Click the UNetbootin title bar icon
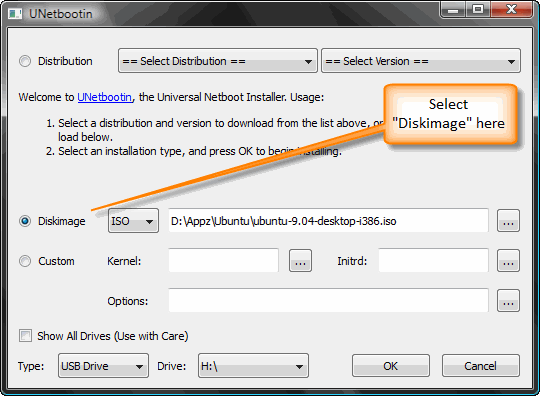 click(x=15, y=14)
